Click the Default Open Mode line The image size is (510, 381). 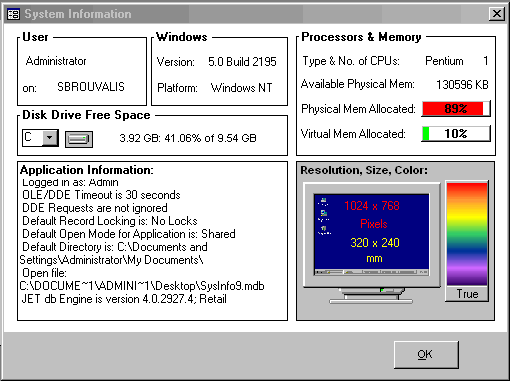point(129,234)
